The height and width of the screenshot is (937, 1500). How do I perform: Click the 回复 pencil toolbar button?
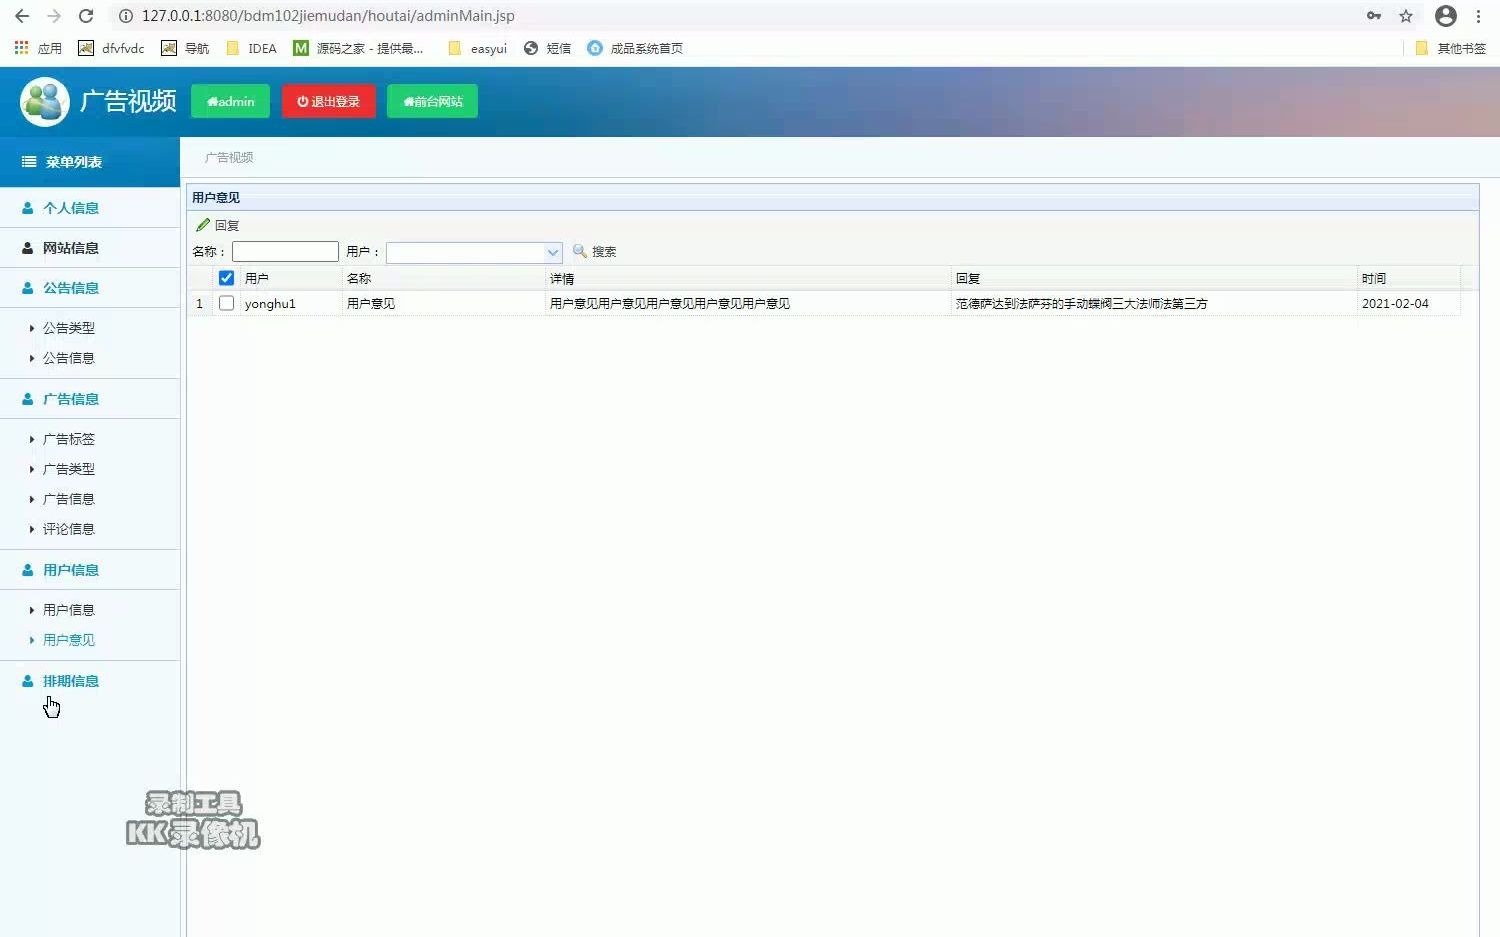tap(217, 225)
